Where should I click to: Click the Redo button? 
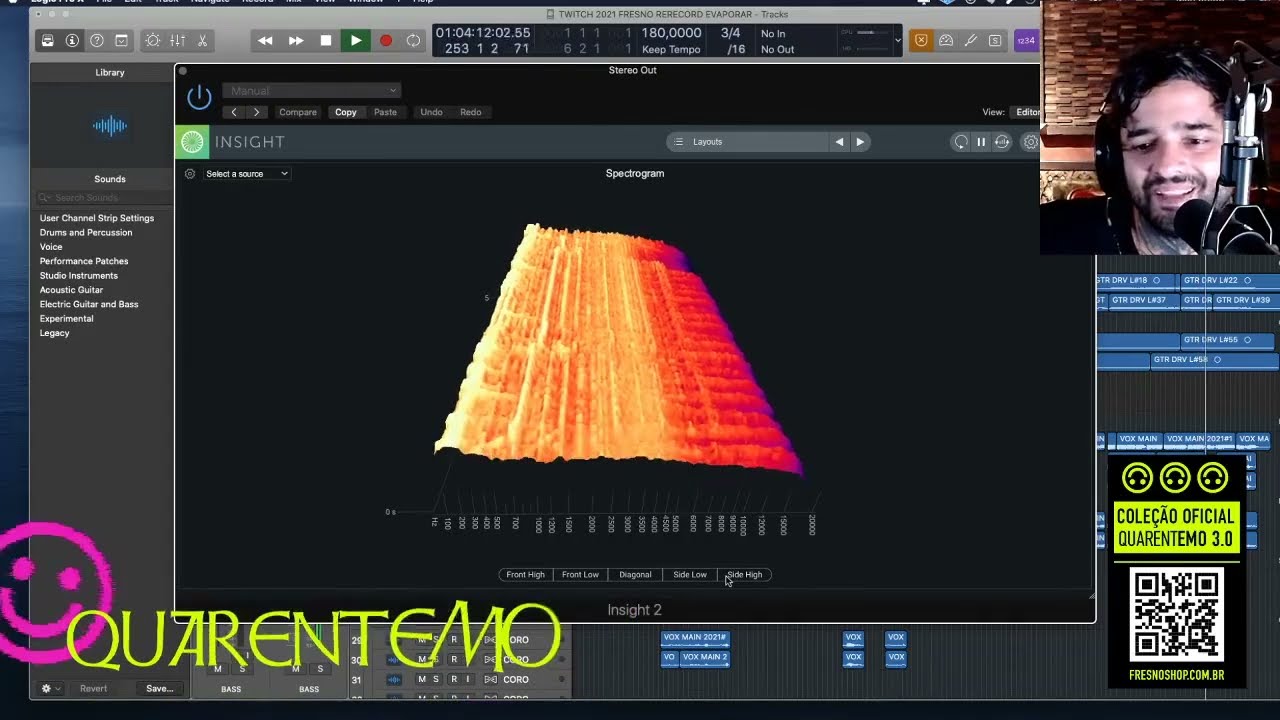coord(470,112)
